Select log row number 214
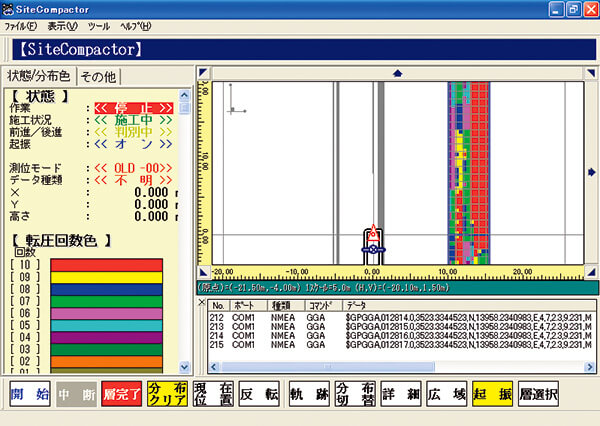The image size is (600, 426). click(x=402, y=336)
